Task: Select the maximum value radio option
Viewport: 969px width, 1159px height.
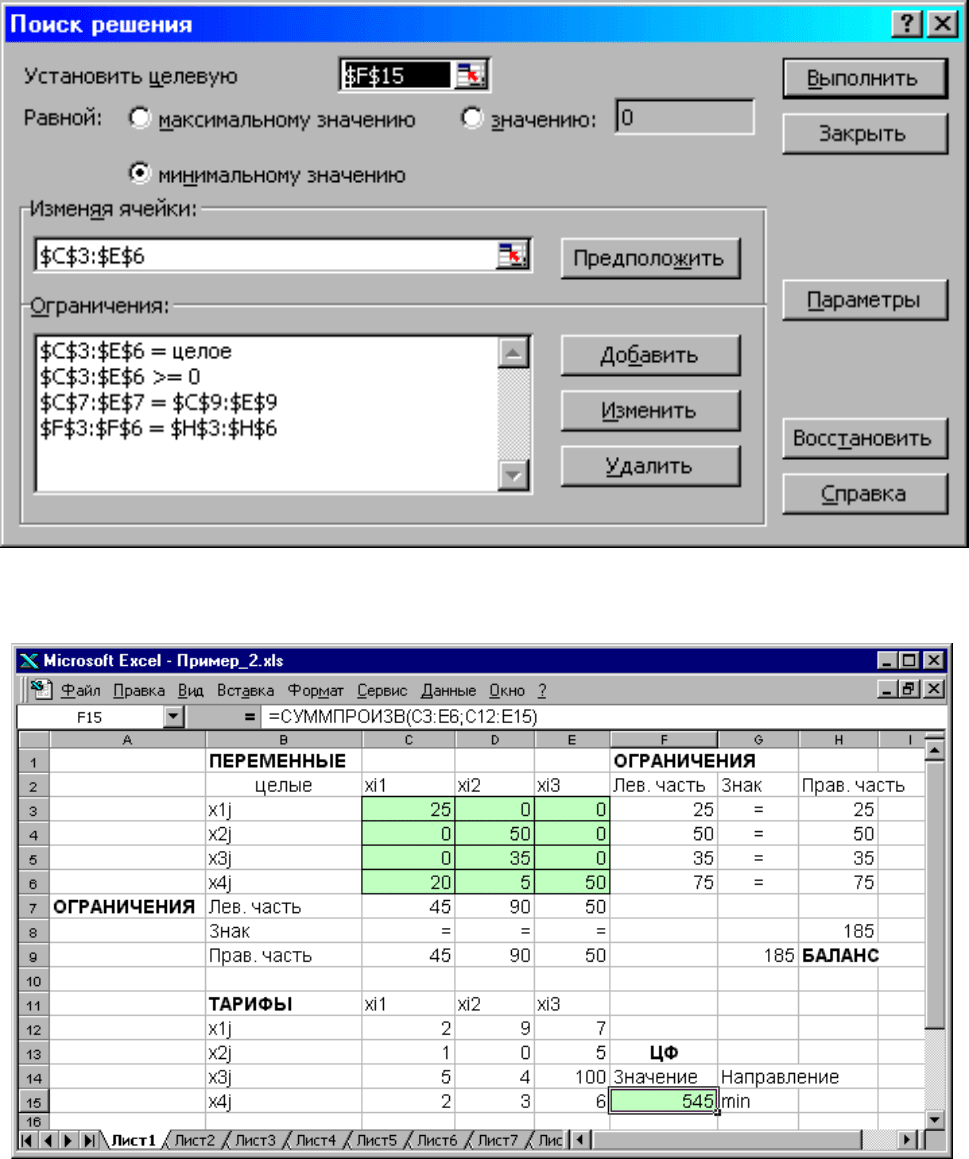Action: pyautogui.click(x=139, y=118)
